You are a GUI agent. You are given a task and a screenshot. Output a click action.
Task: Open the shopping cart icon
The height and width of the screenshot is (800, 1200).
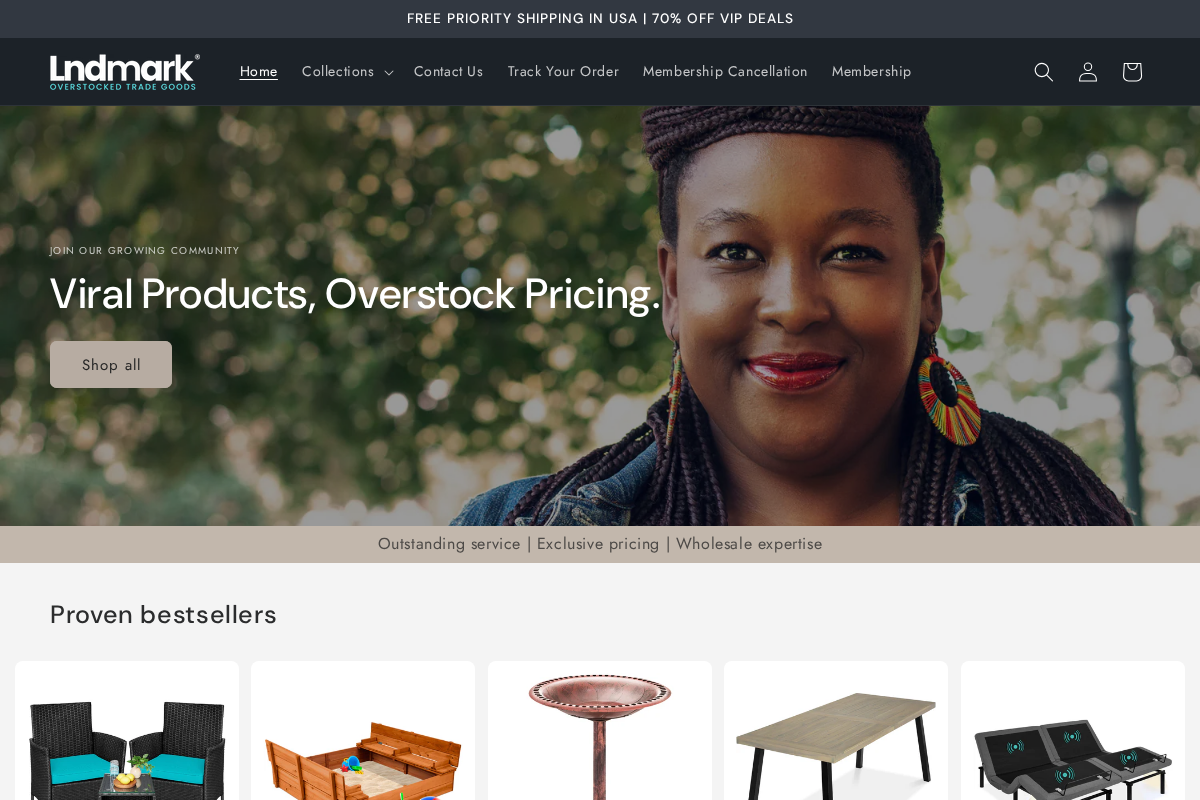coord(1132,72)
